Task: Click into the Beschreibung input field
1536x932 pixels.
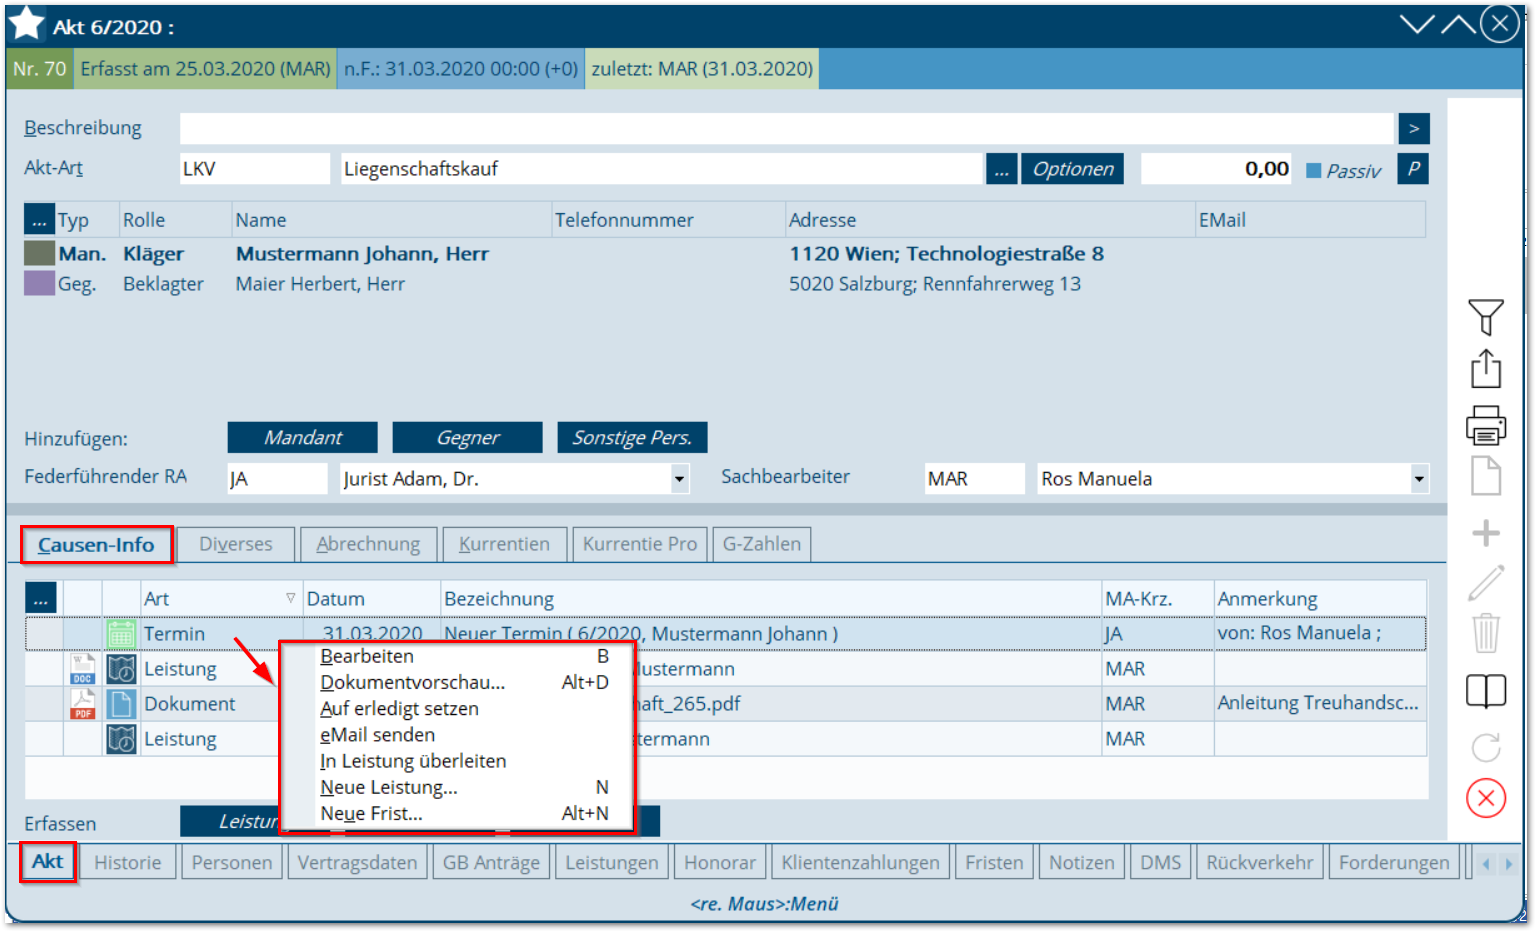Action: click(786, 128)
